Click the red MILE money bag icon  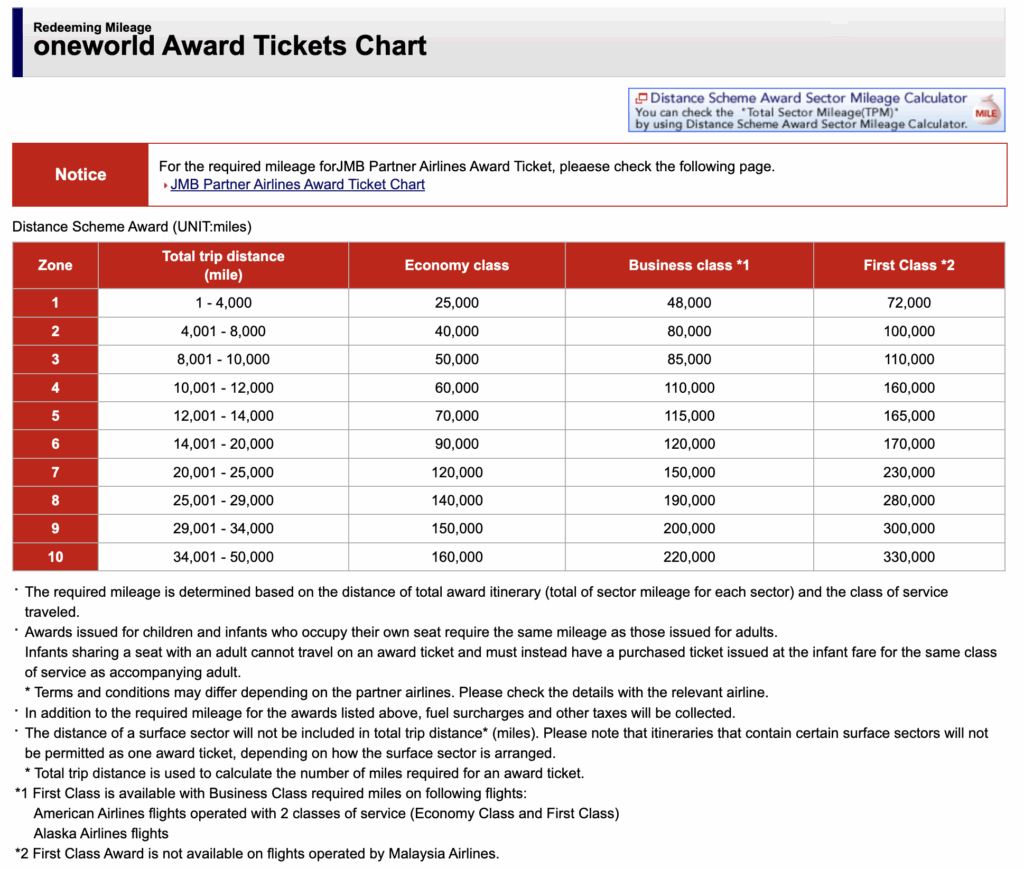(985, 111)
